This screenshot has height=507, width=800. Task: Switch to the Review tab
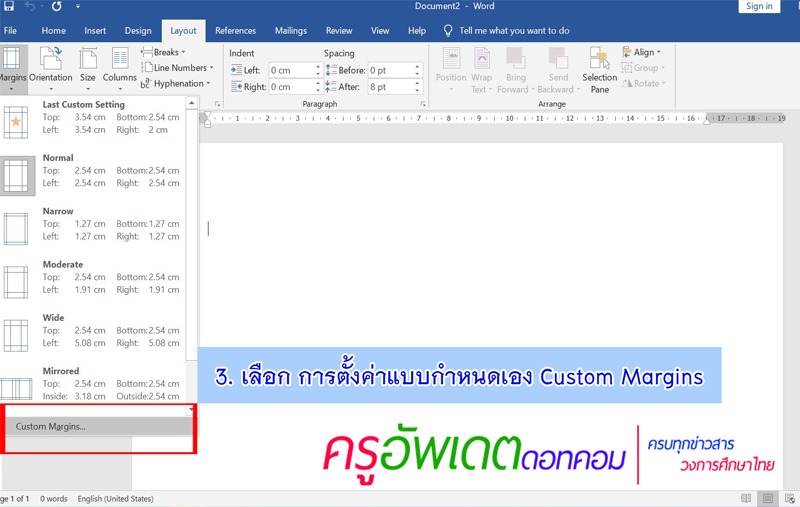point(339,31)
